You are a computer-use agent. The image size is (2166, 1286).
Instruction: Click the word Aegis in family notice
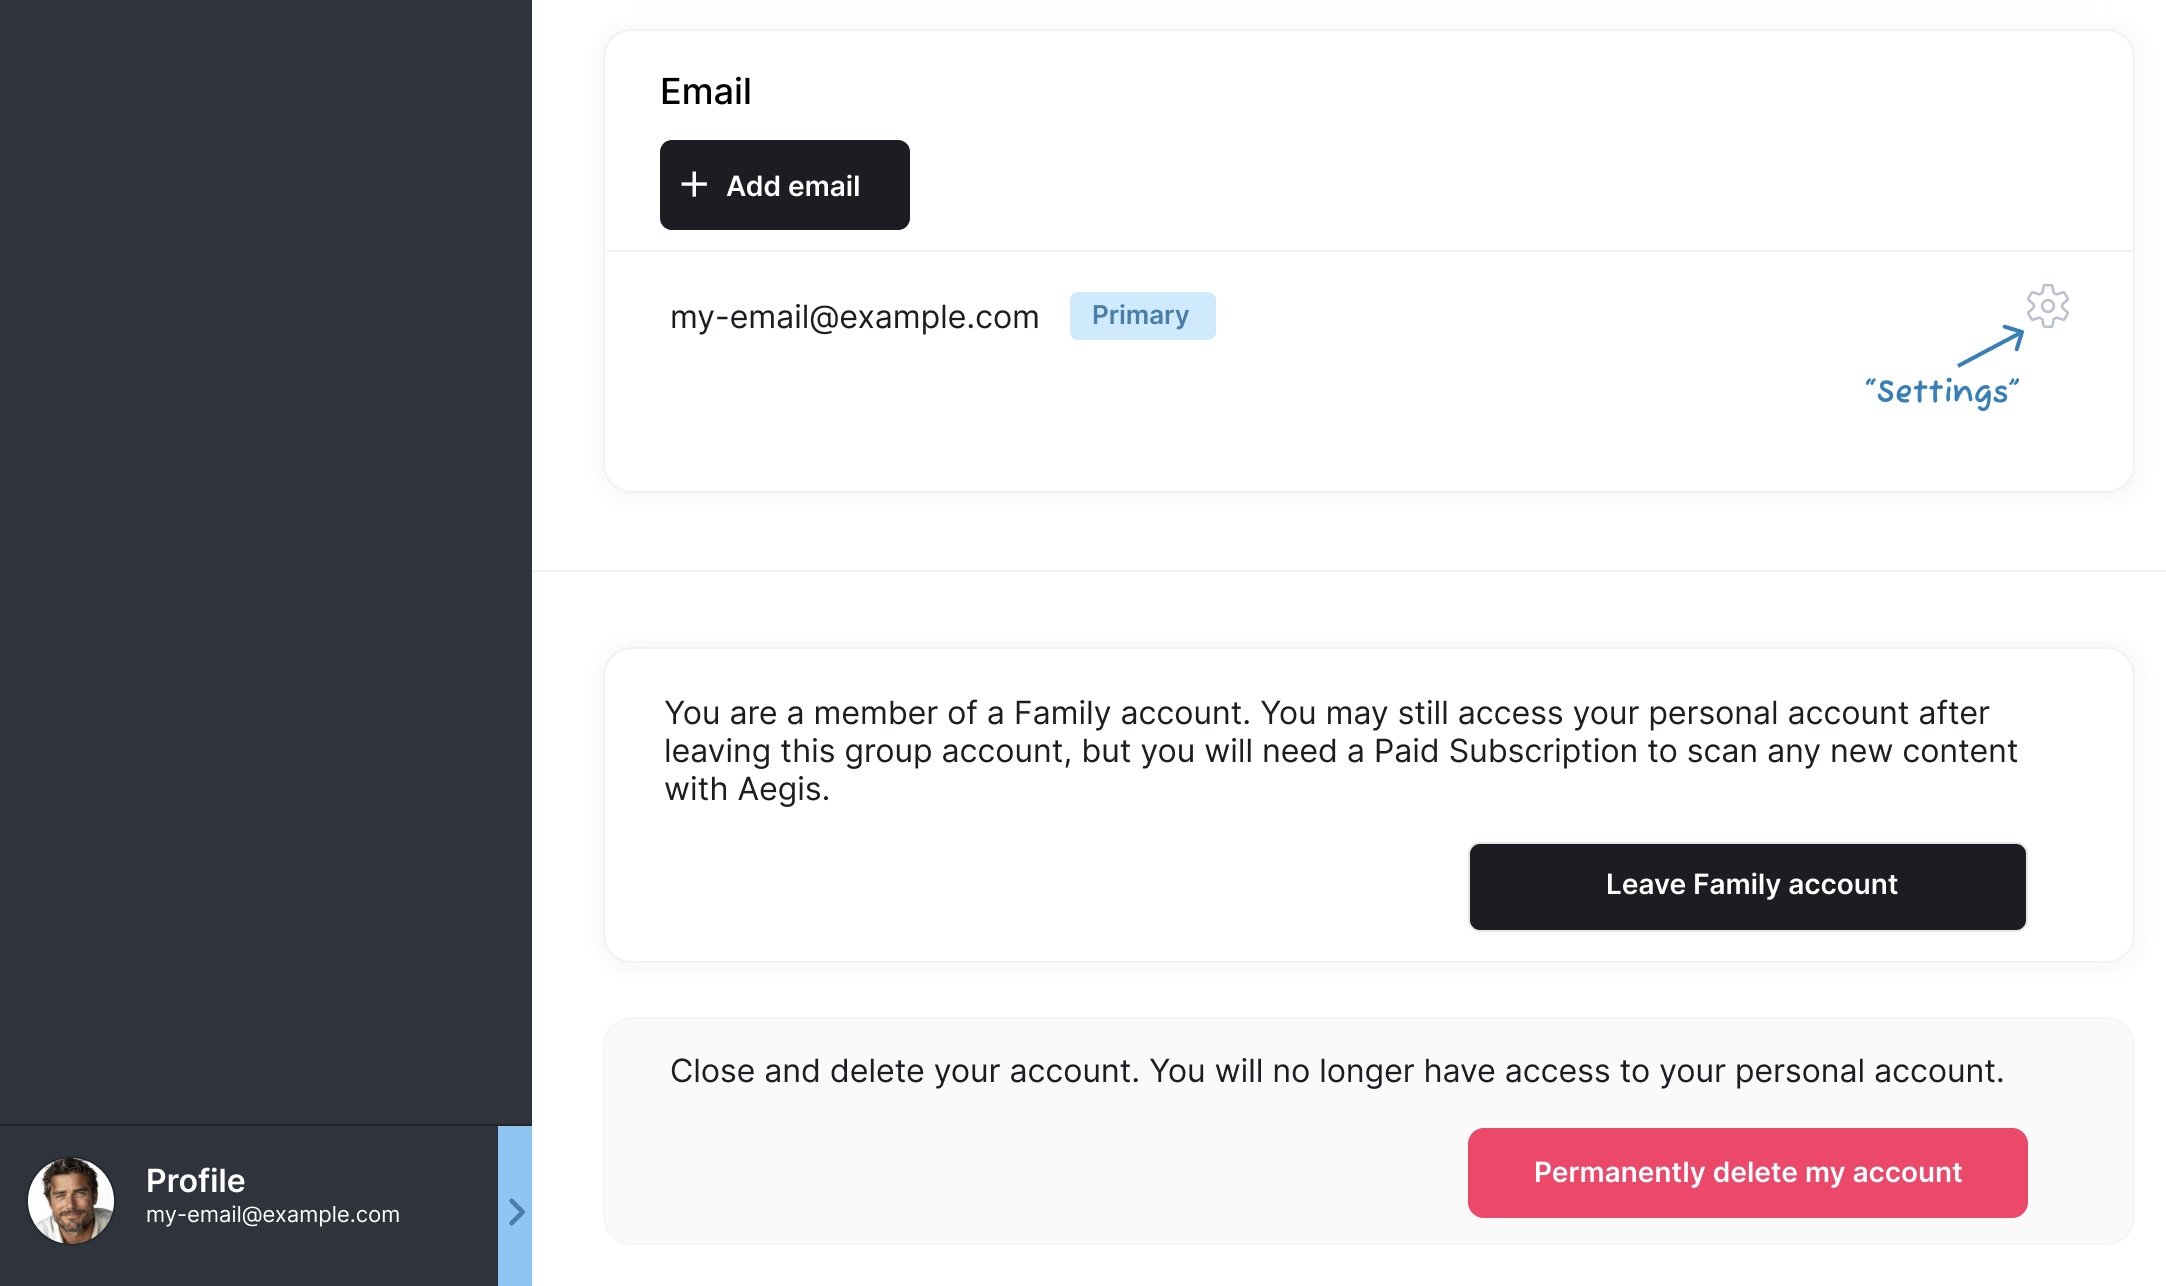(x=782, y=789)
